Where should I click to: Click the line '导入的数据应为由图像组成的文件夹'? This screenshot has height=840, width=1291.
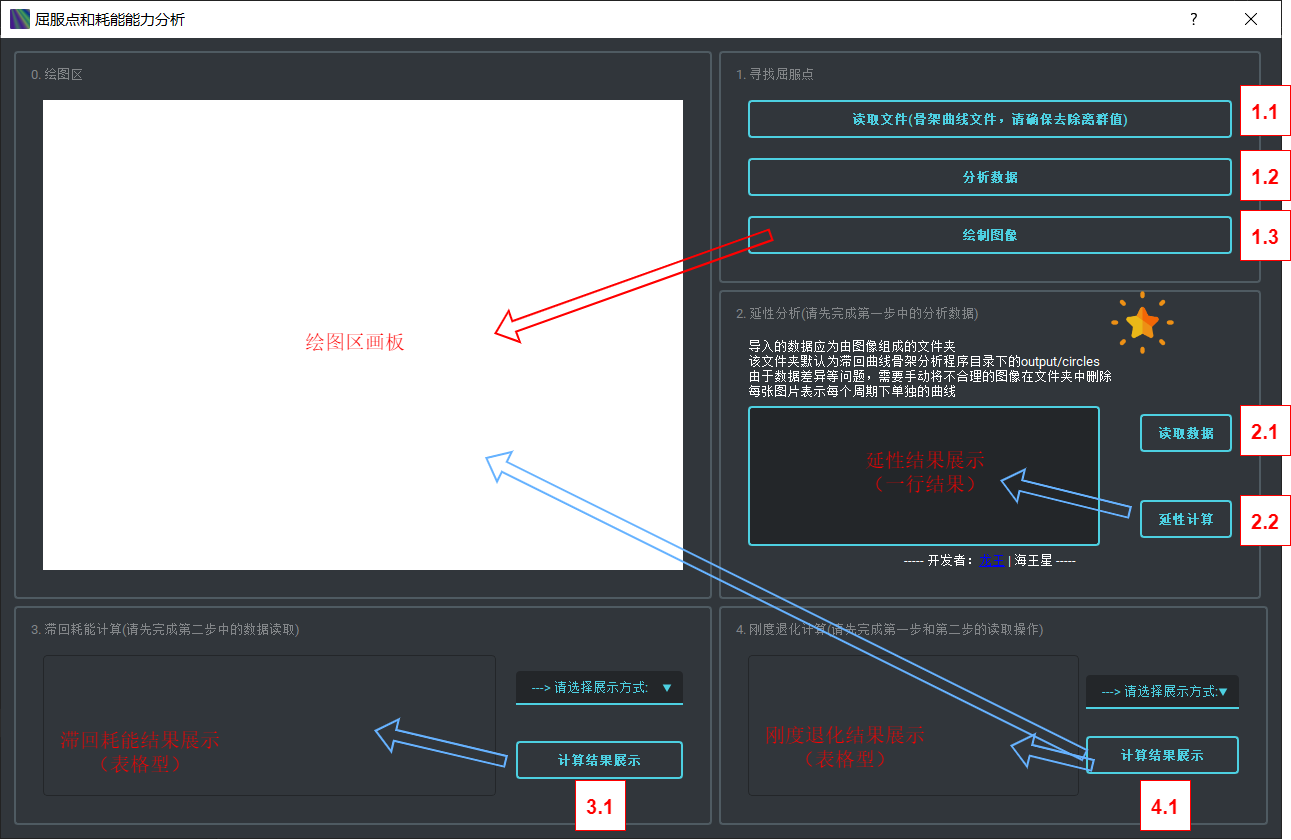click(852, 345)
